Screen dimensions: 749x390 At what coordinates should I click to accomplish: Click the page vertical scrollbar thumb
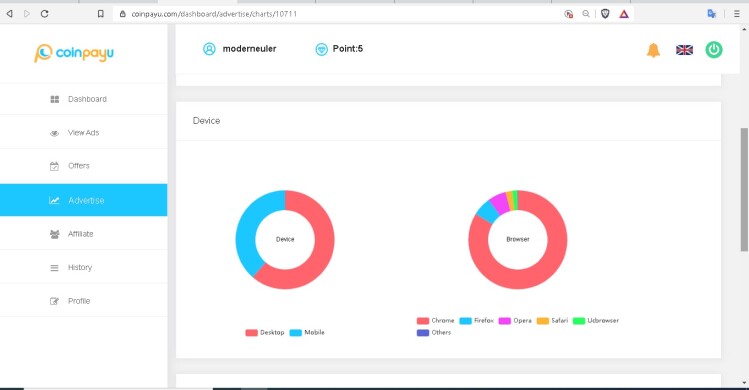[x=744, y=189]
